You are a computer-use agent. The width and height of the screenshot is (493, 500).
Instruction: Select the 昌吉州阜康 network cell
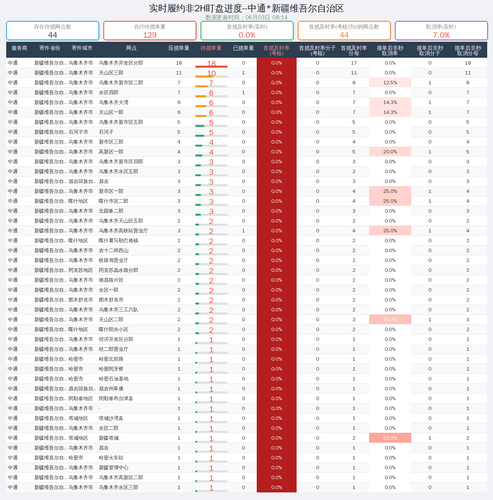111,389
